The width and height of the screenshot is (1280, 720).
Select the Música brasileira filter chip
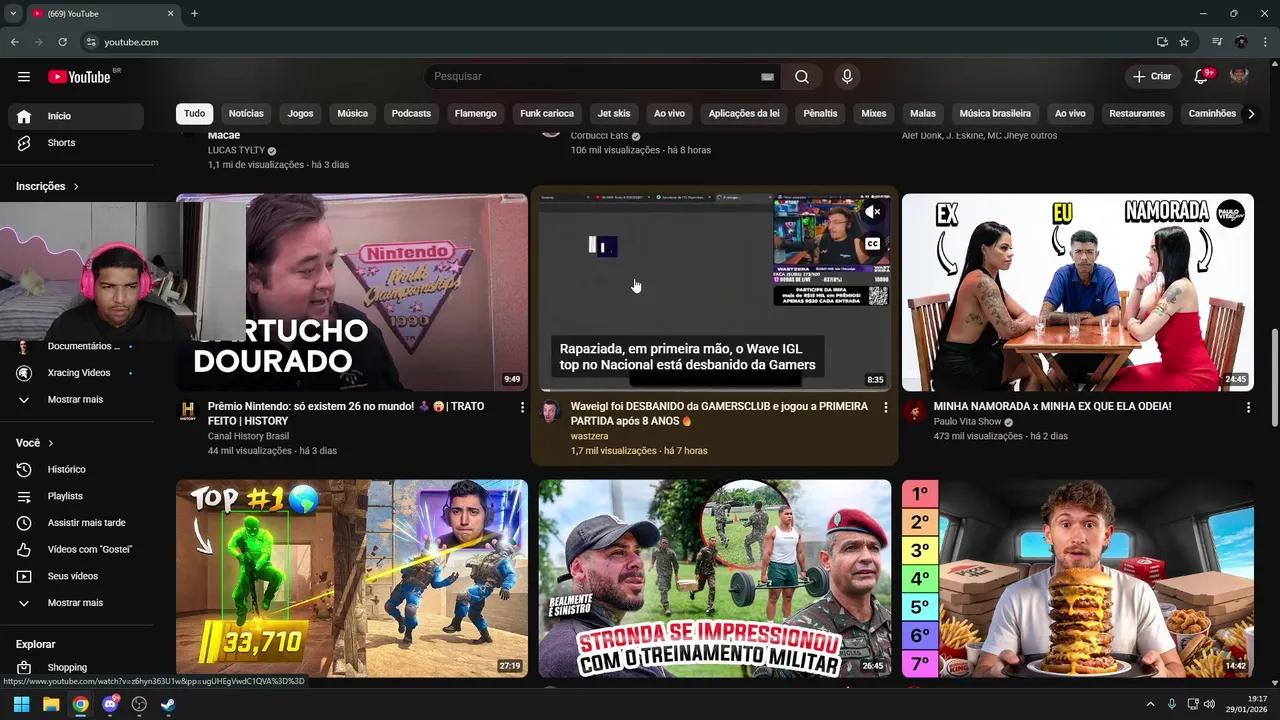point(995,114)
